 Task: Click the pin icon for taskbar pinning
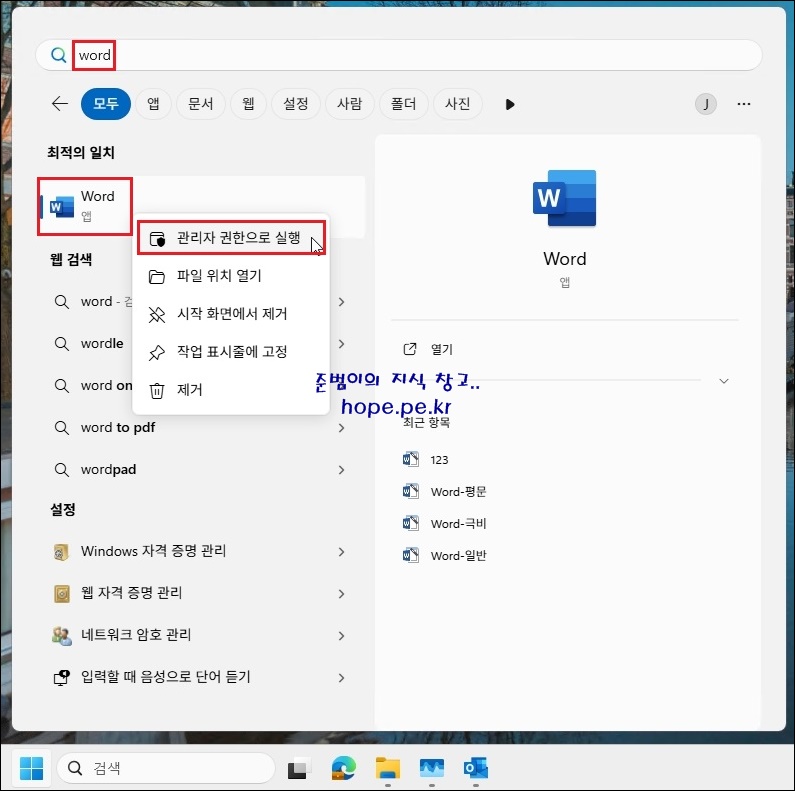[x=157, y=353]
